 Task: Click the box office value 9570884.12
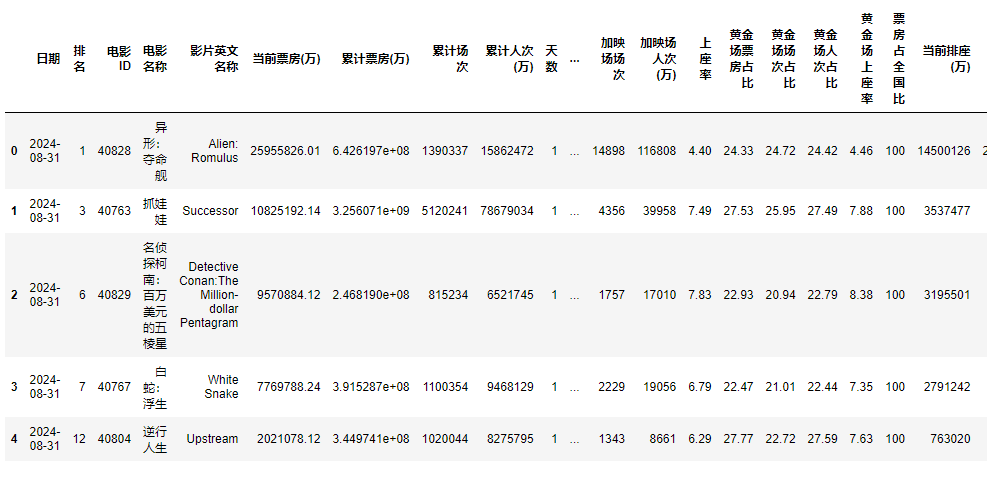click(289, 295)
